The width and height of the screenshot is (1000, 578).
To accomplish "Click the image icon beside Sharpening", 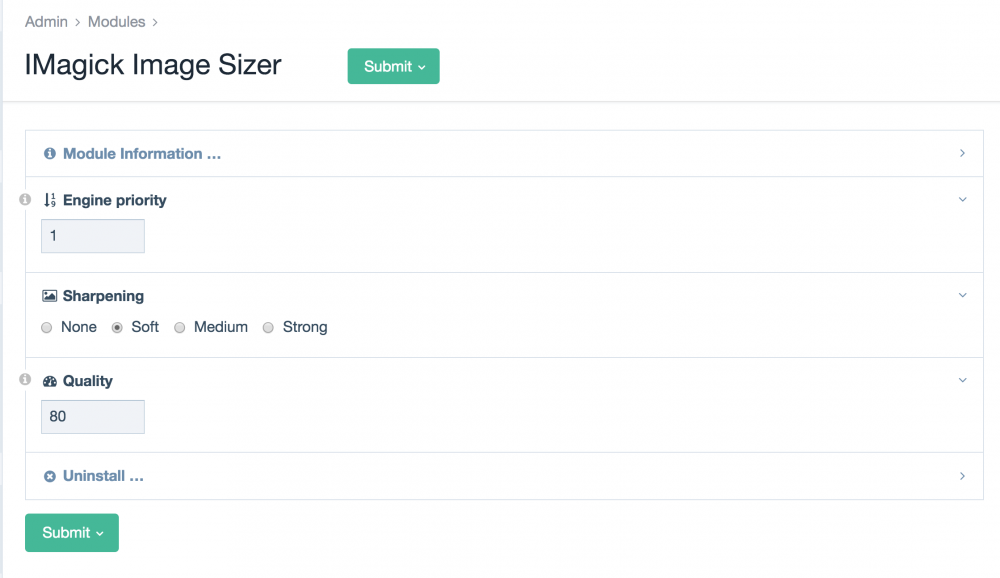I will point(50,296).
